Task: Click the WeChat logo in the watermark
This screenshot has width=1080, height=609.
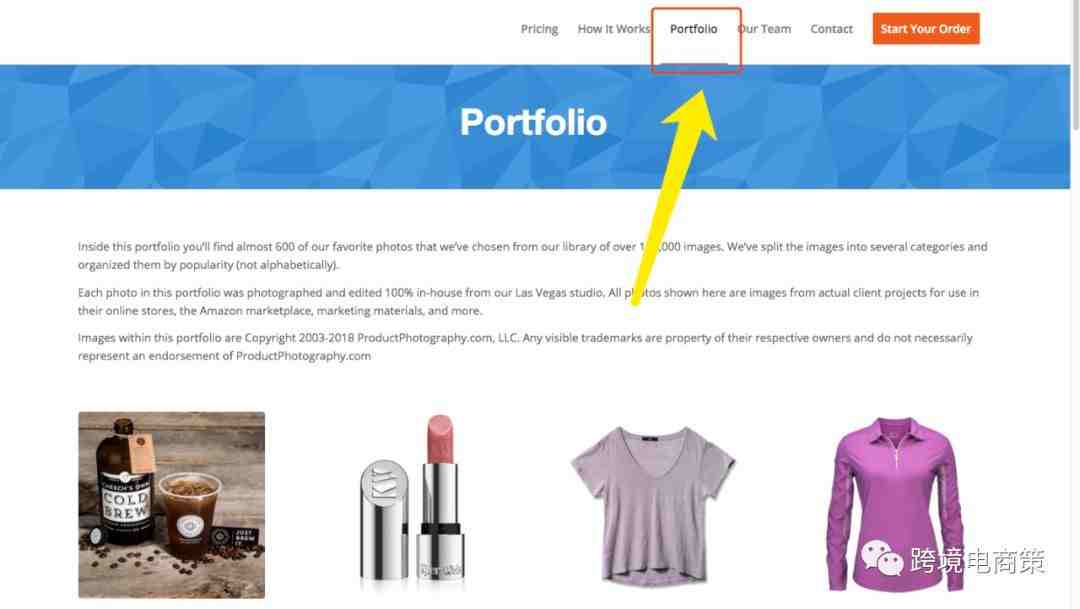Action: point(882,559)
